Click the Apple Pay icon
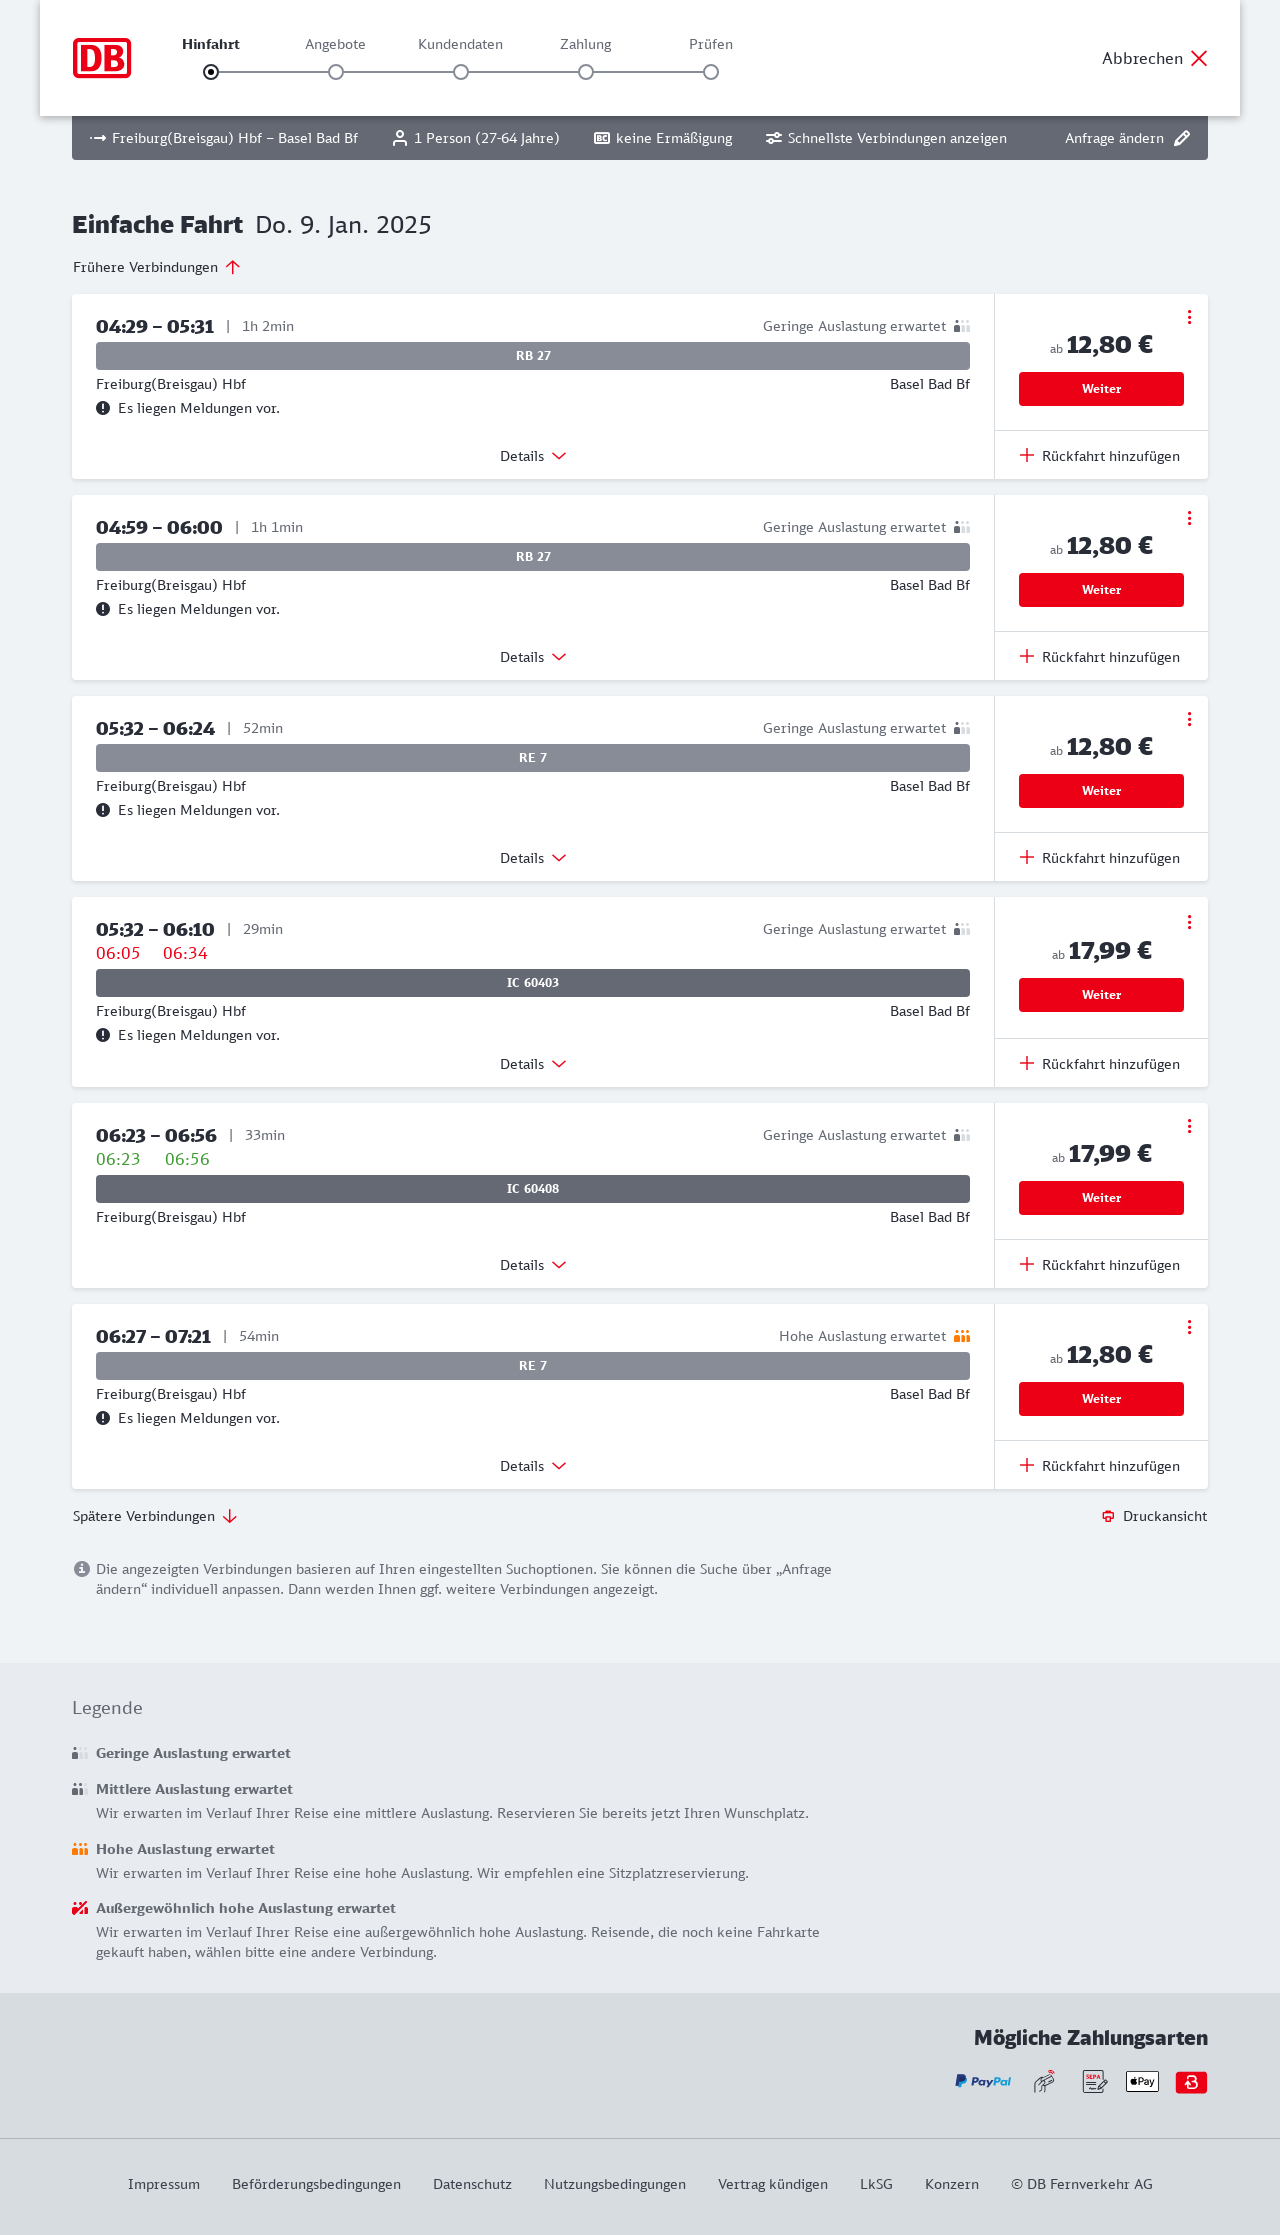 [1142, 2081]
